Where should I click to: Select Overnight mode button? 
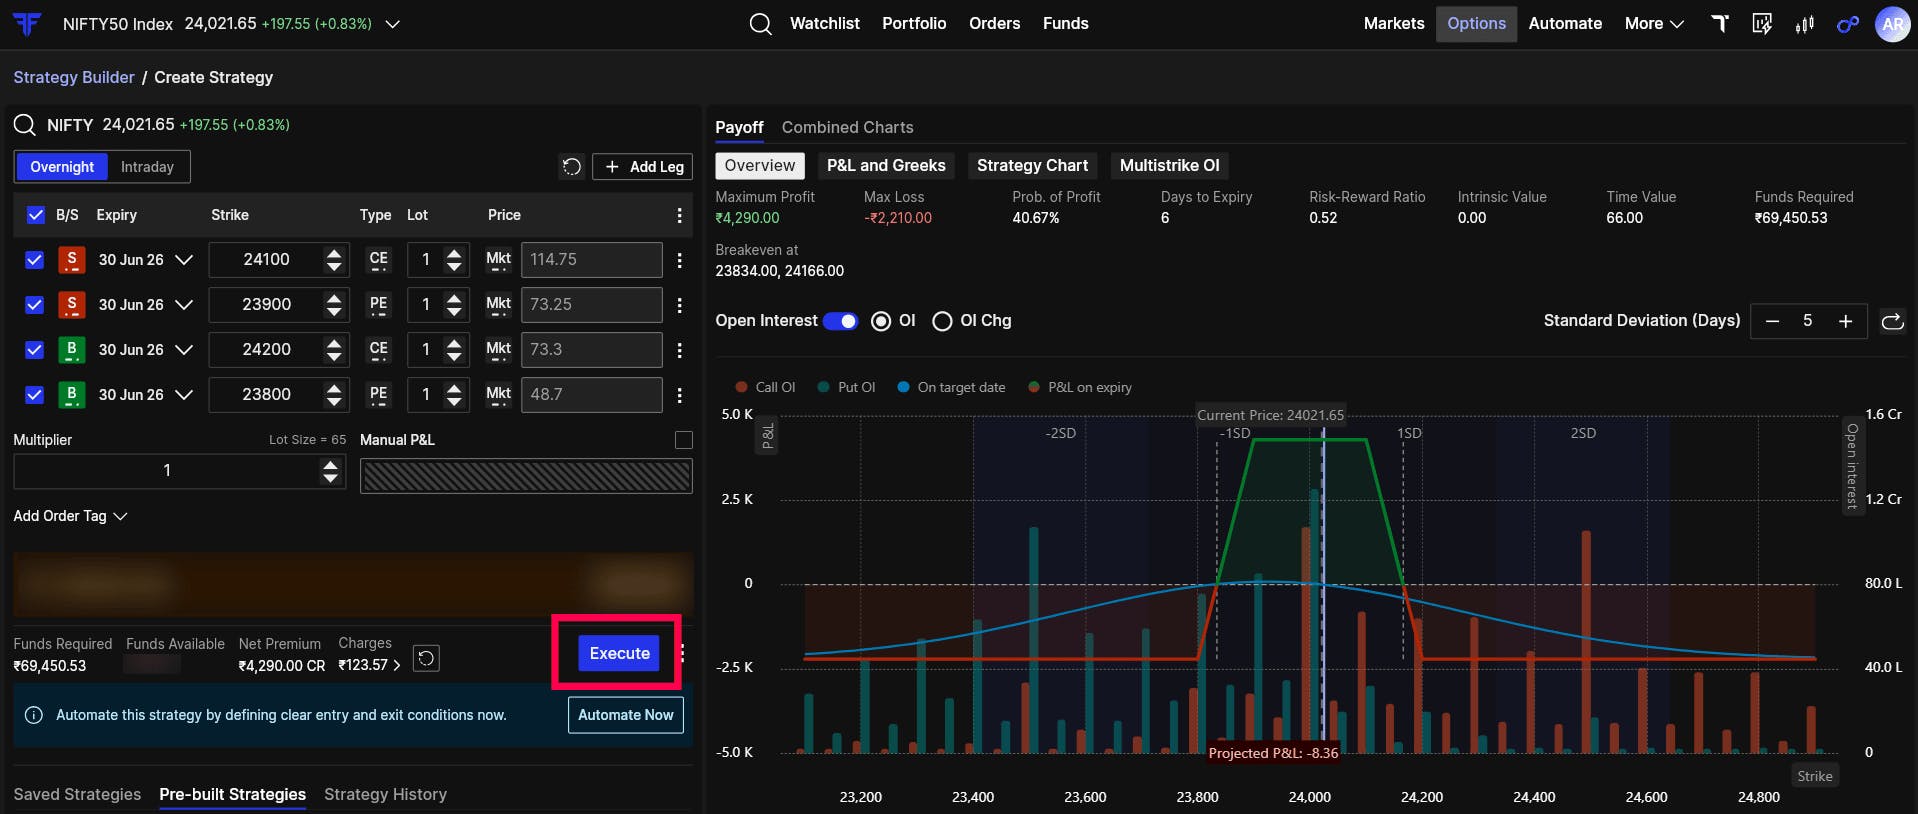(x=62, y=167)
